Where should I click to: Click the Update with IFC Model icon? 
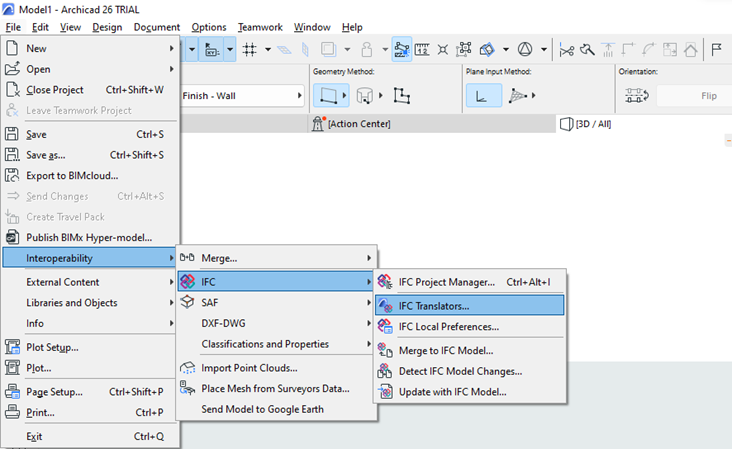tap(385, 392)
